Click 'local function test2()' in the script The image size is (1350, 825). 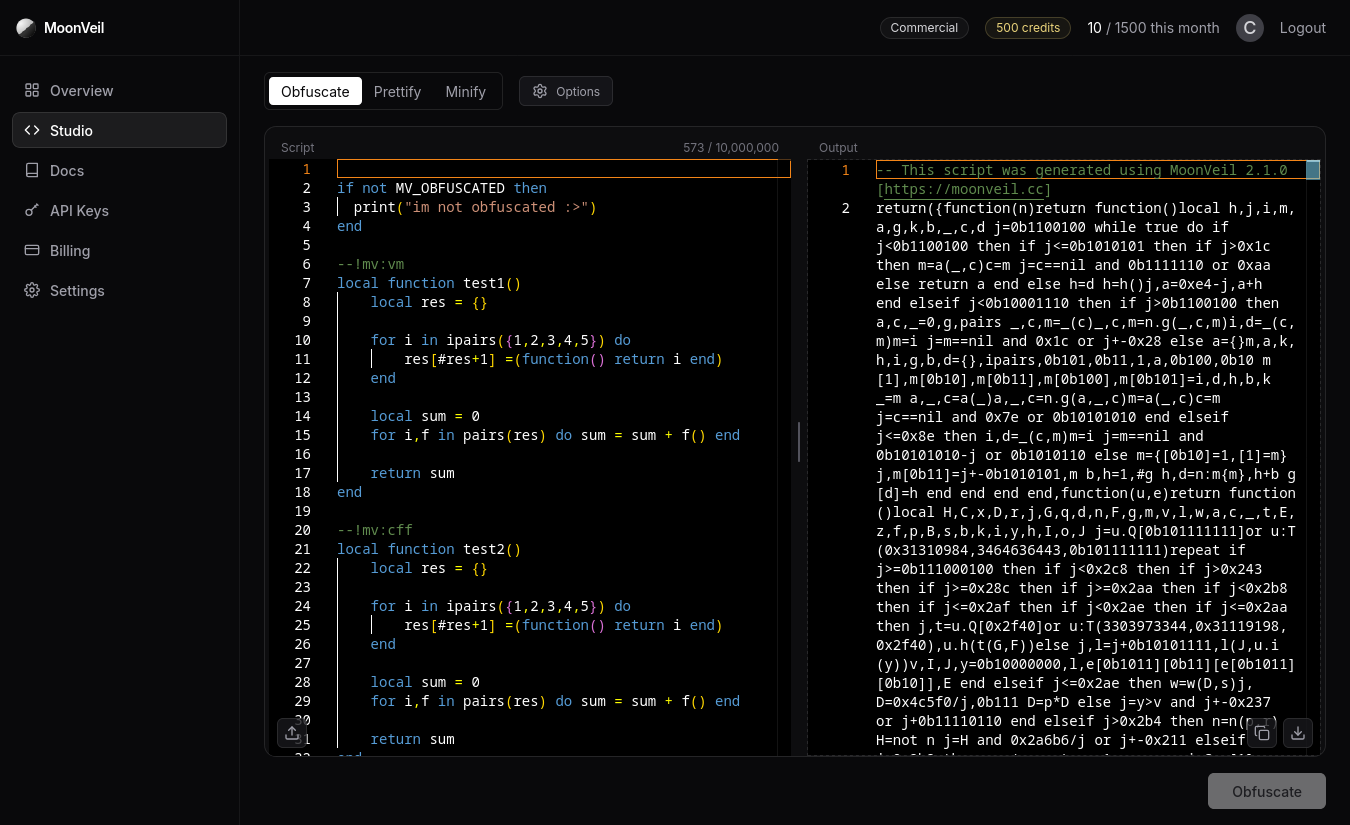pos(429,549)
